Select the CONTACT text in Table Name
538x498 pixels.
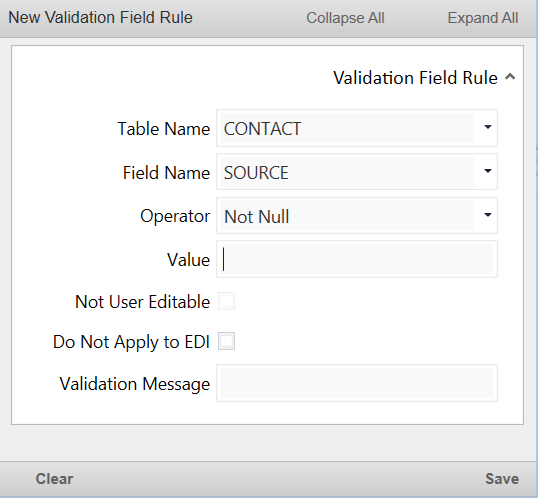tap(262, 129)
